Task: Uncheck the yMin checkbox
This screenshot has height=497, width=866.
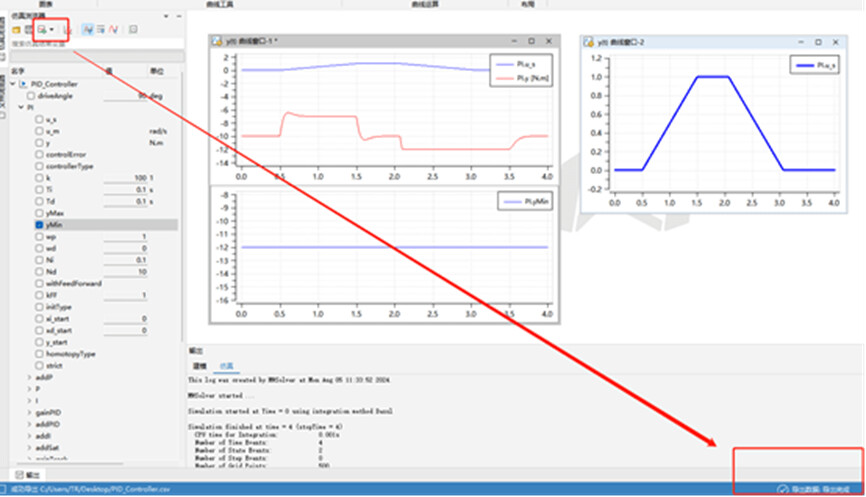Action: [x=39, y=225]
